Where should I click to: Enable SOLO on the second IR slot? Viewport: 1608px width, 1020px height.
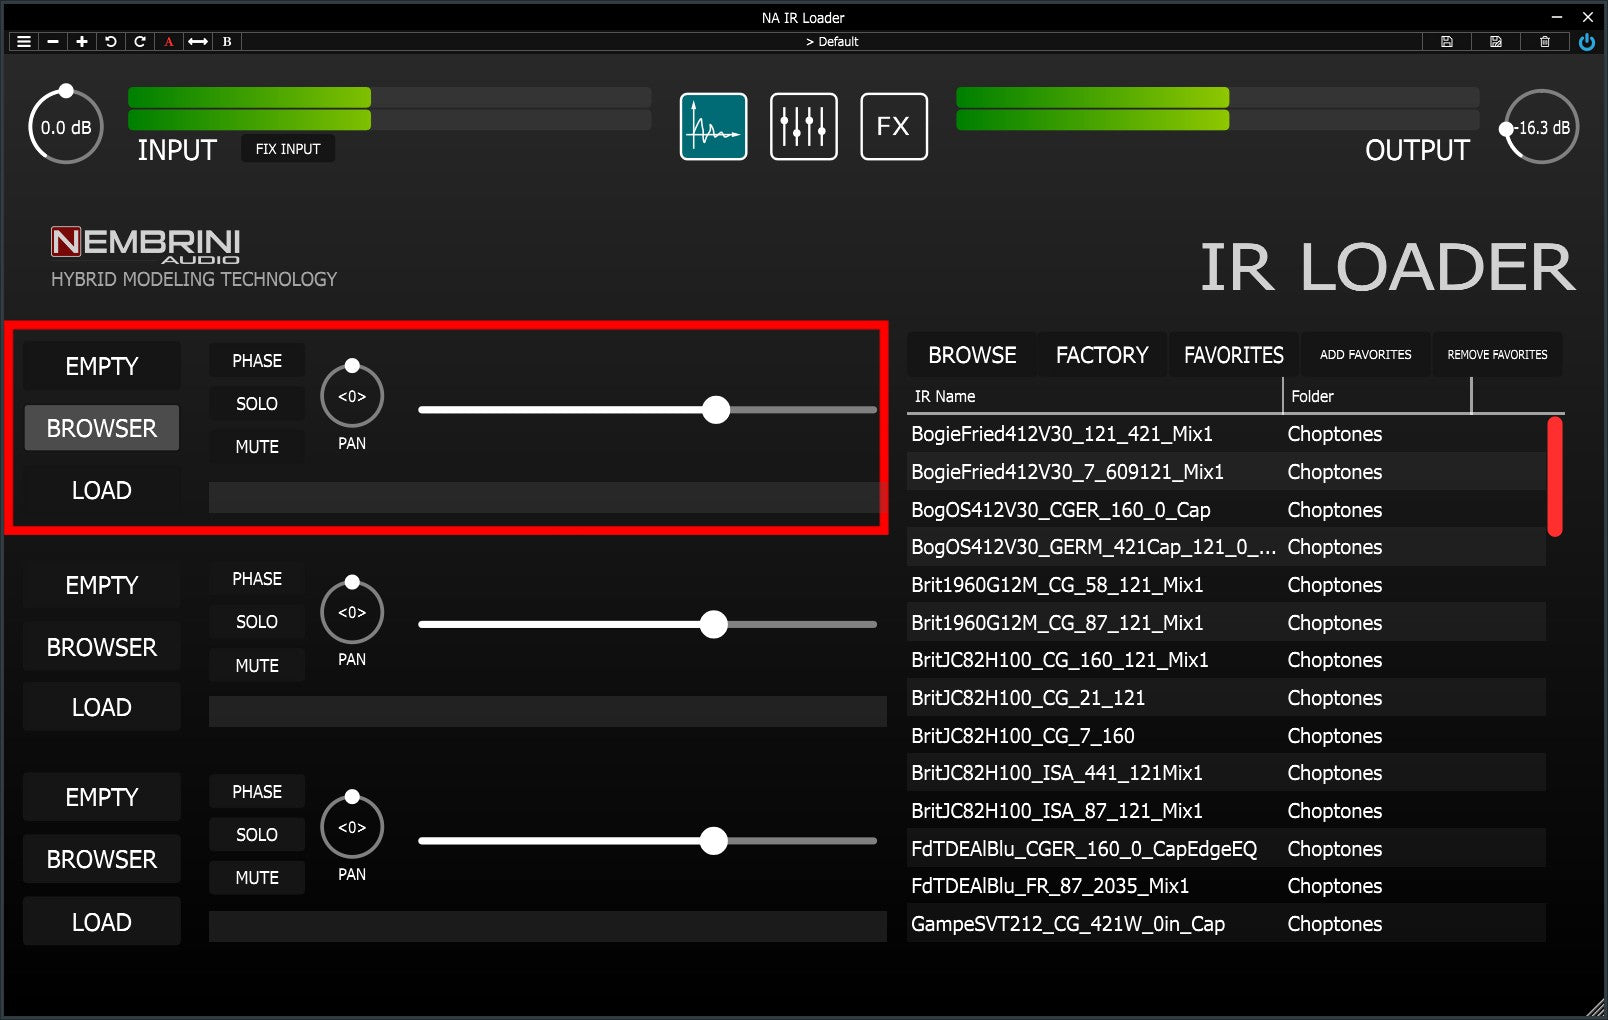pos(257,622)
